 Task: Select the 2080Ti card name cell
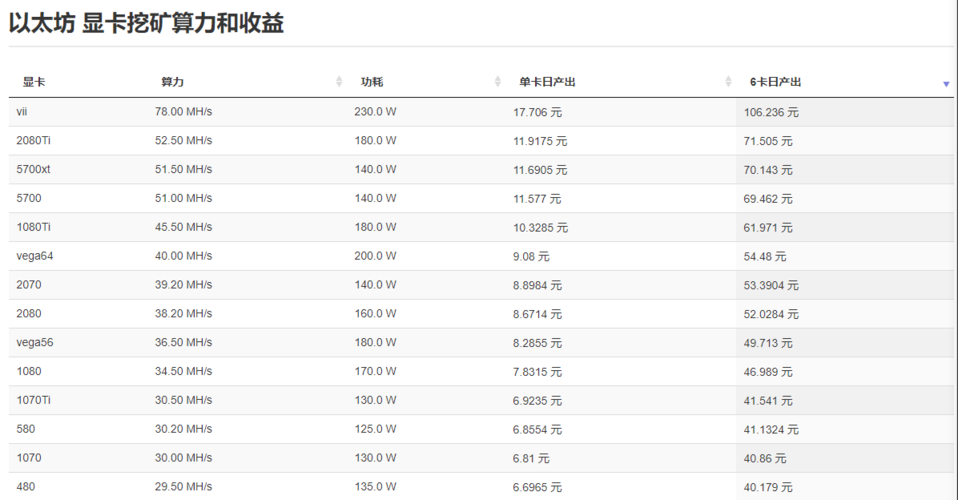click(x=33, y=141)
